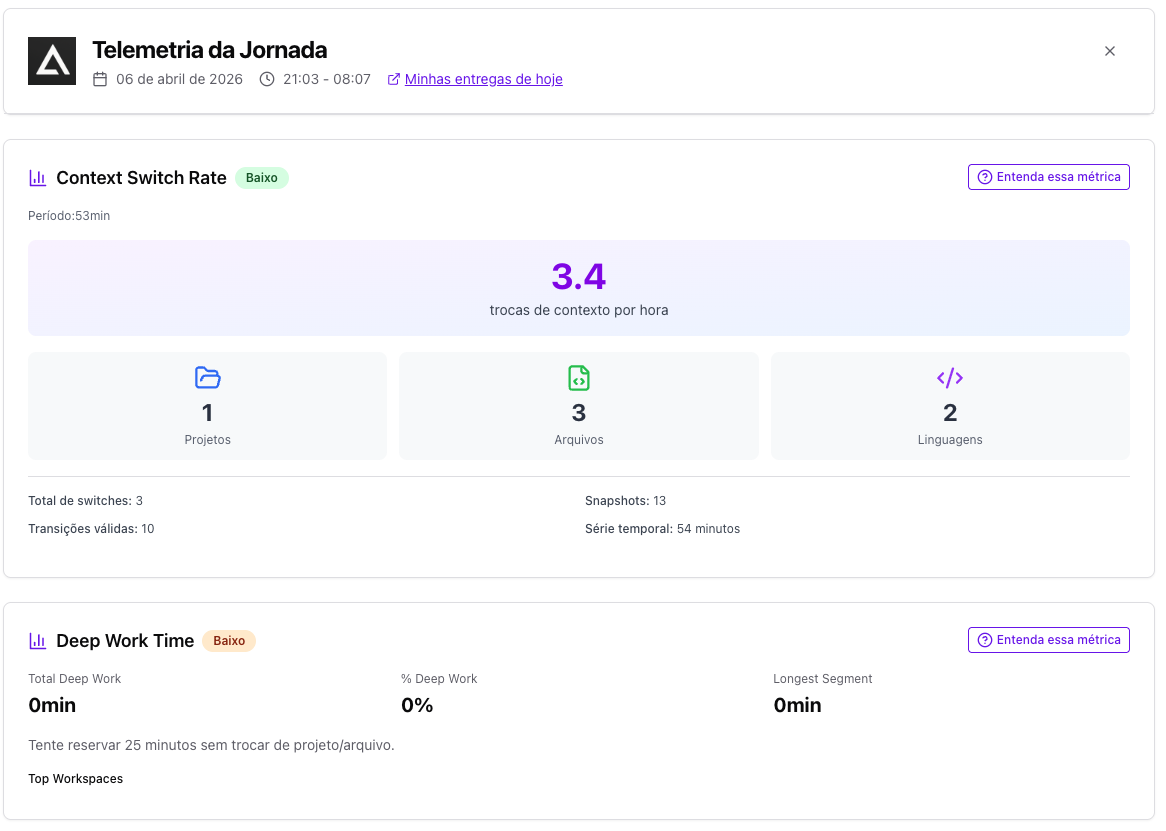Click the chart icon next to Deep Work Time
This screenshot has width=1166, height=831.
pyautogui.click(x=37, y=641)
